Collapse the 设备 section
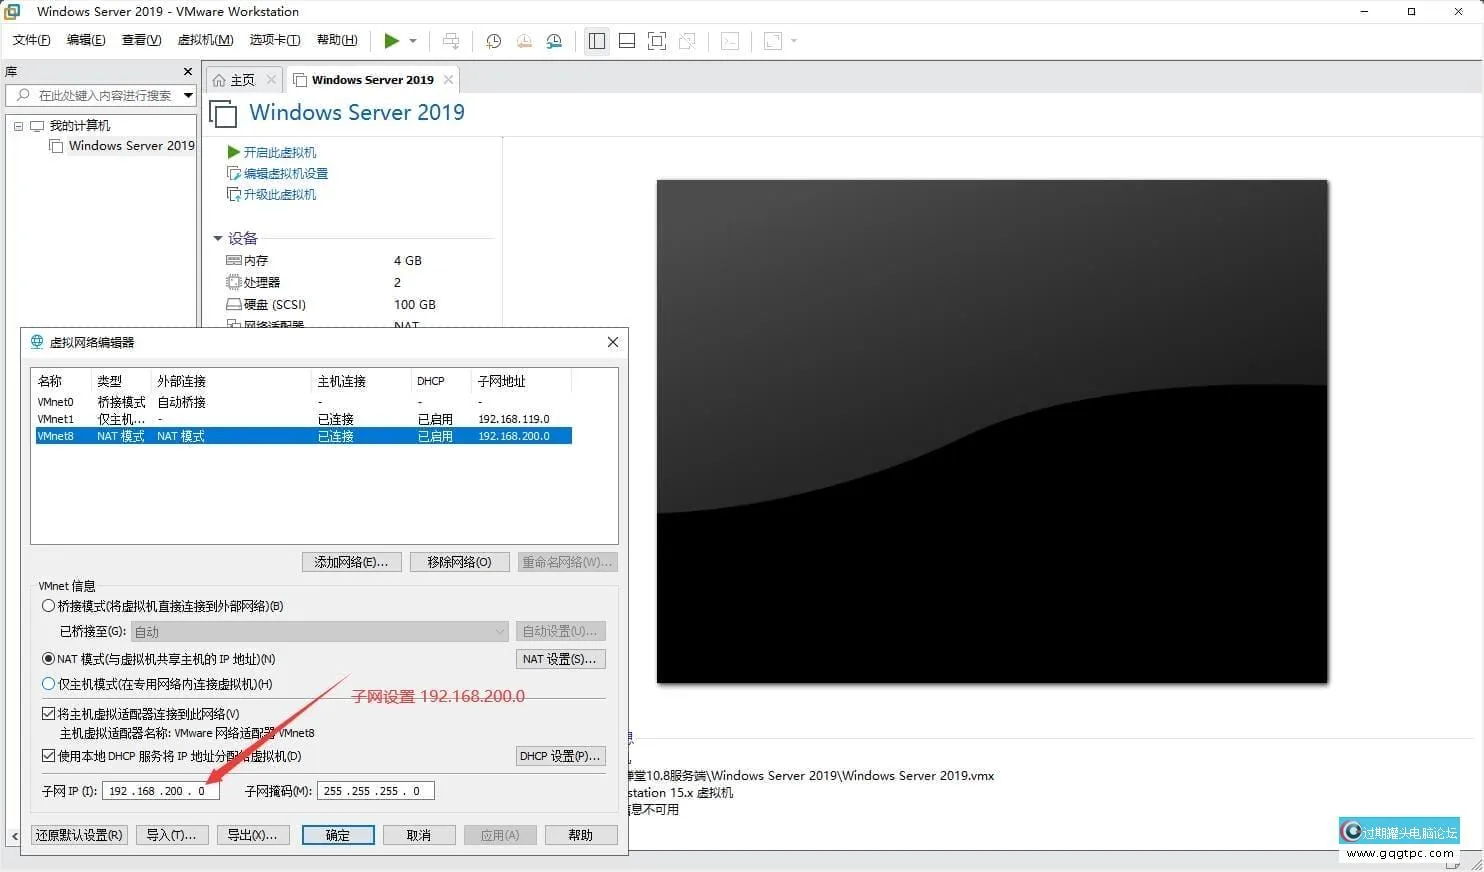The image size is (1484, 872). (x=218, y=238)
